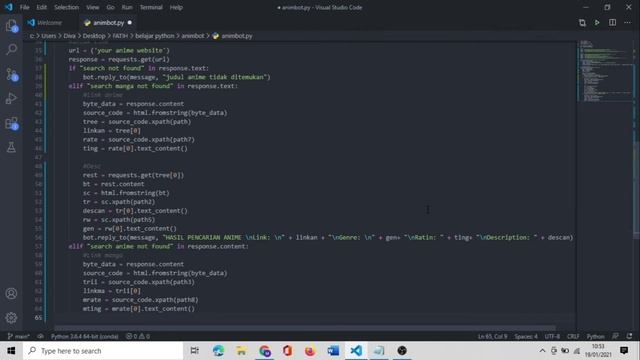Screen dimensions: 640x360
Task: Switch to the Welcome tab
Action: [x=49, y=23]
